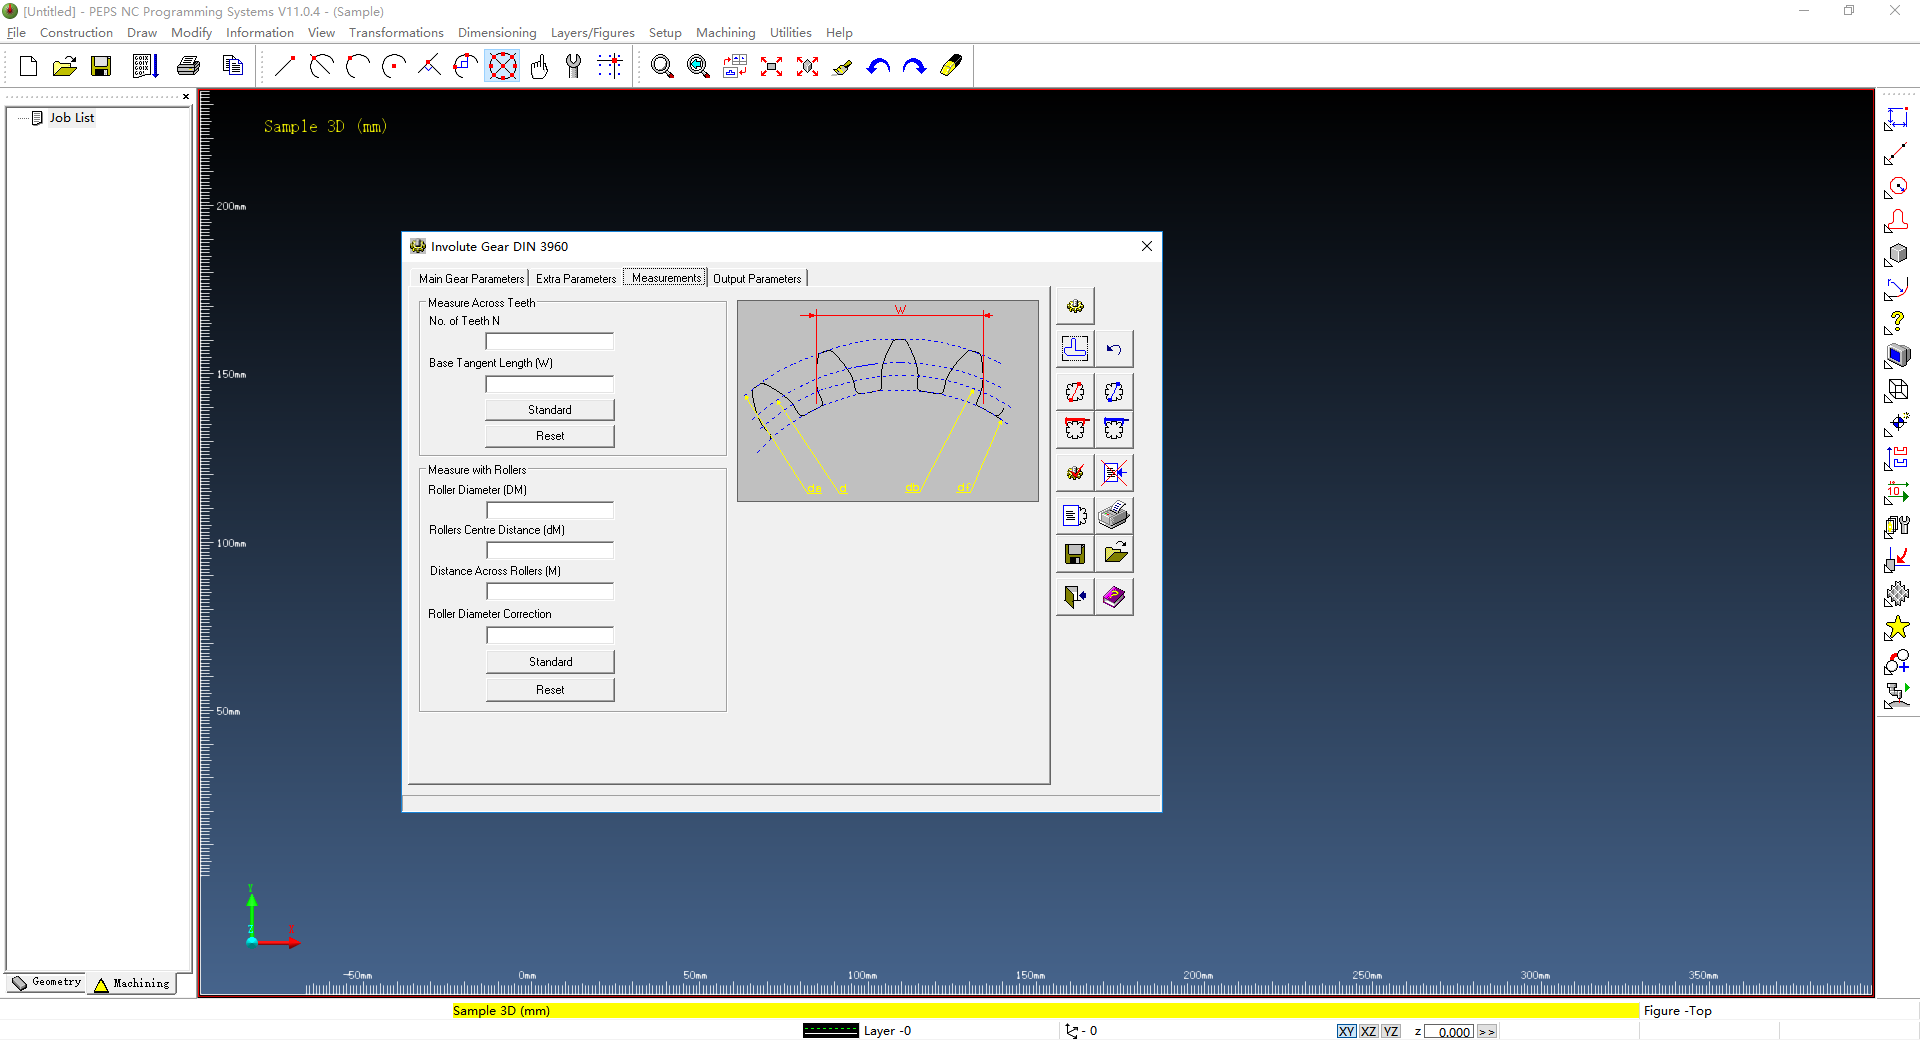The image size is (1920, 1040).
Task: Open the Machining menu
Action: (x=726, y=33)
